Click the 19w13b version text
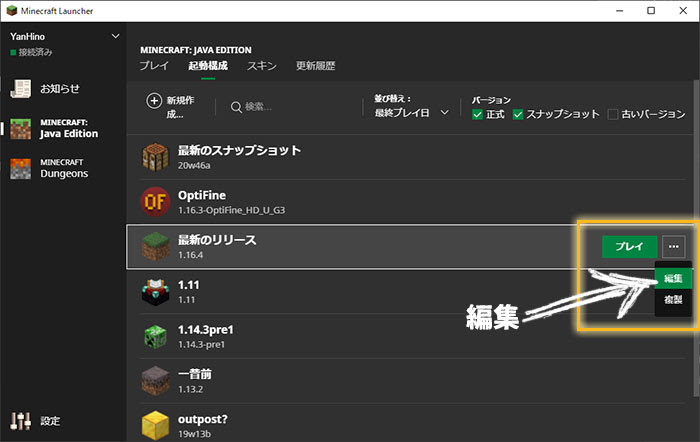 click(194, 434)
